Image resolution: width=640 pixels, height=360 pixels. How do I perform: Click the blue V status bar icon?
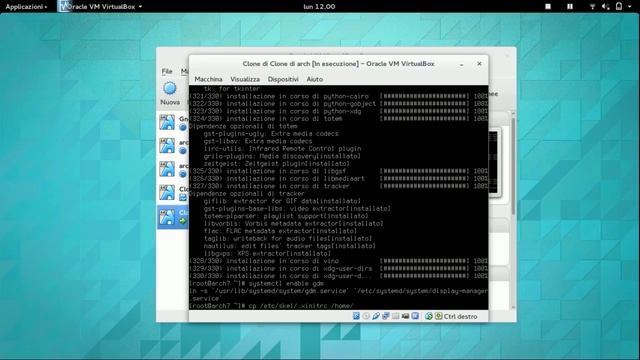pyautogui.click(x=415, y=316)
